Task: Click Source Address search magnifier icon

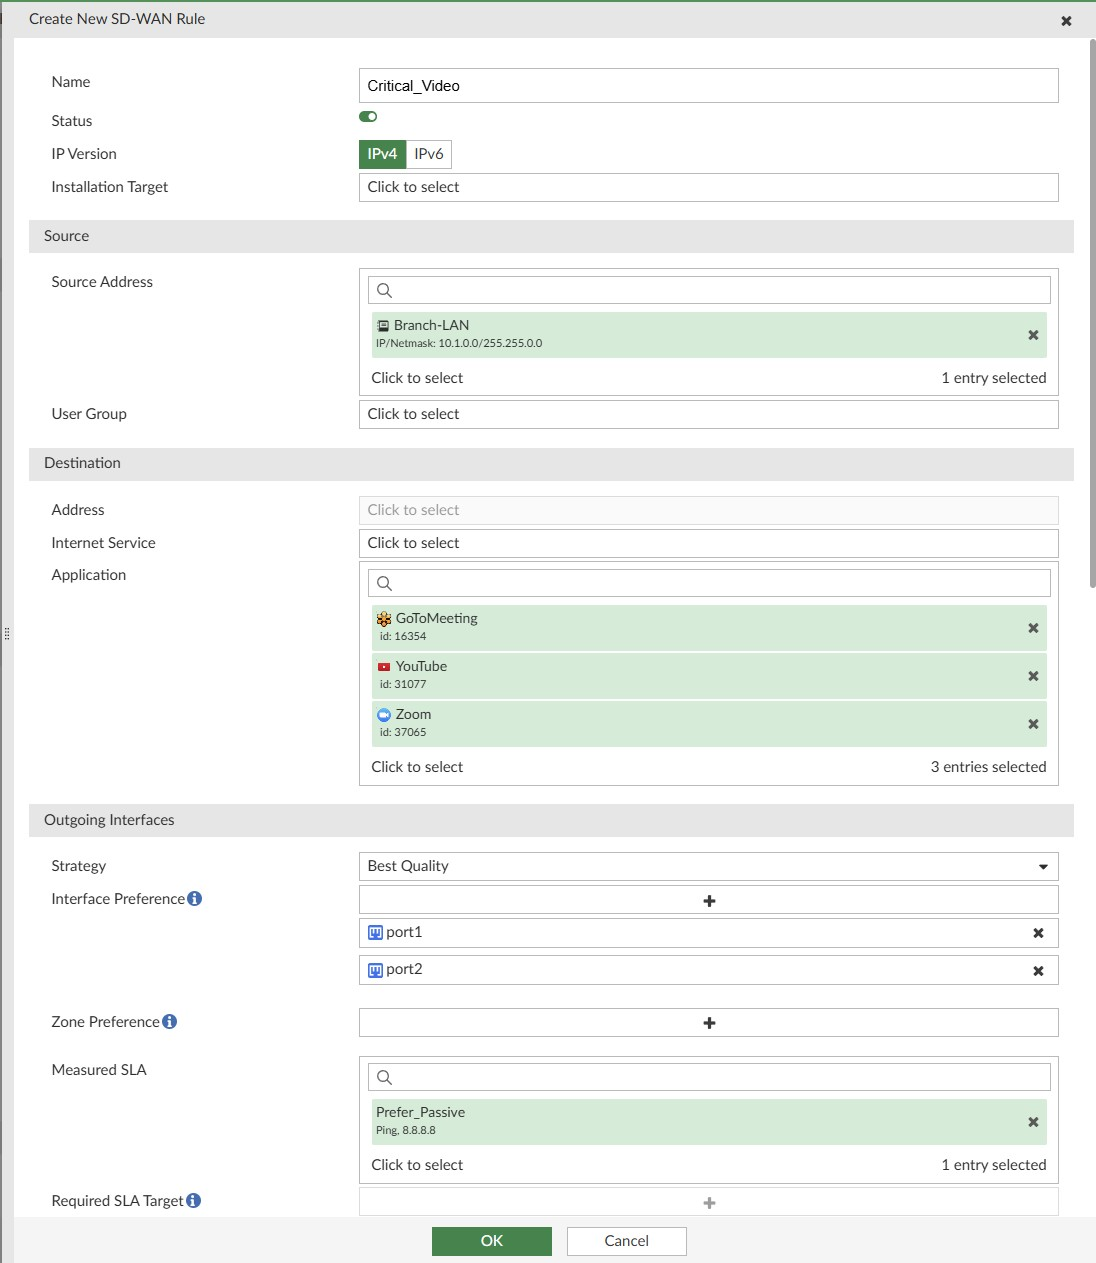Action: tap(384, 290)
